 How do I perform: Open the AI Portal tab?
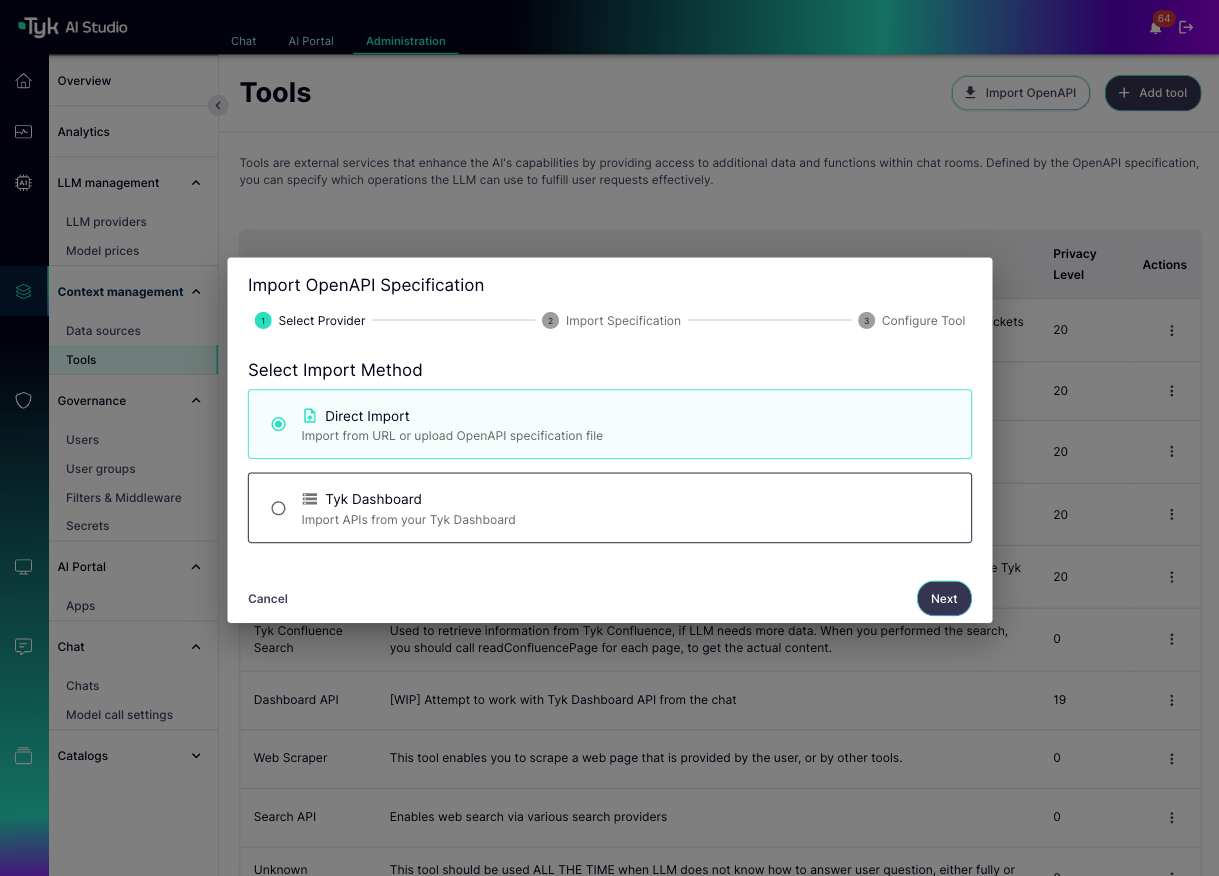(x=310, y=41)
